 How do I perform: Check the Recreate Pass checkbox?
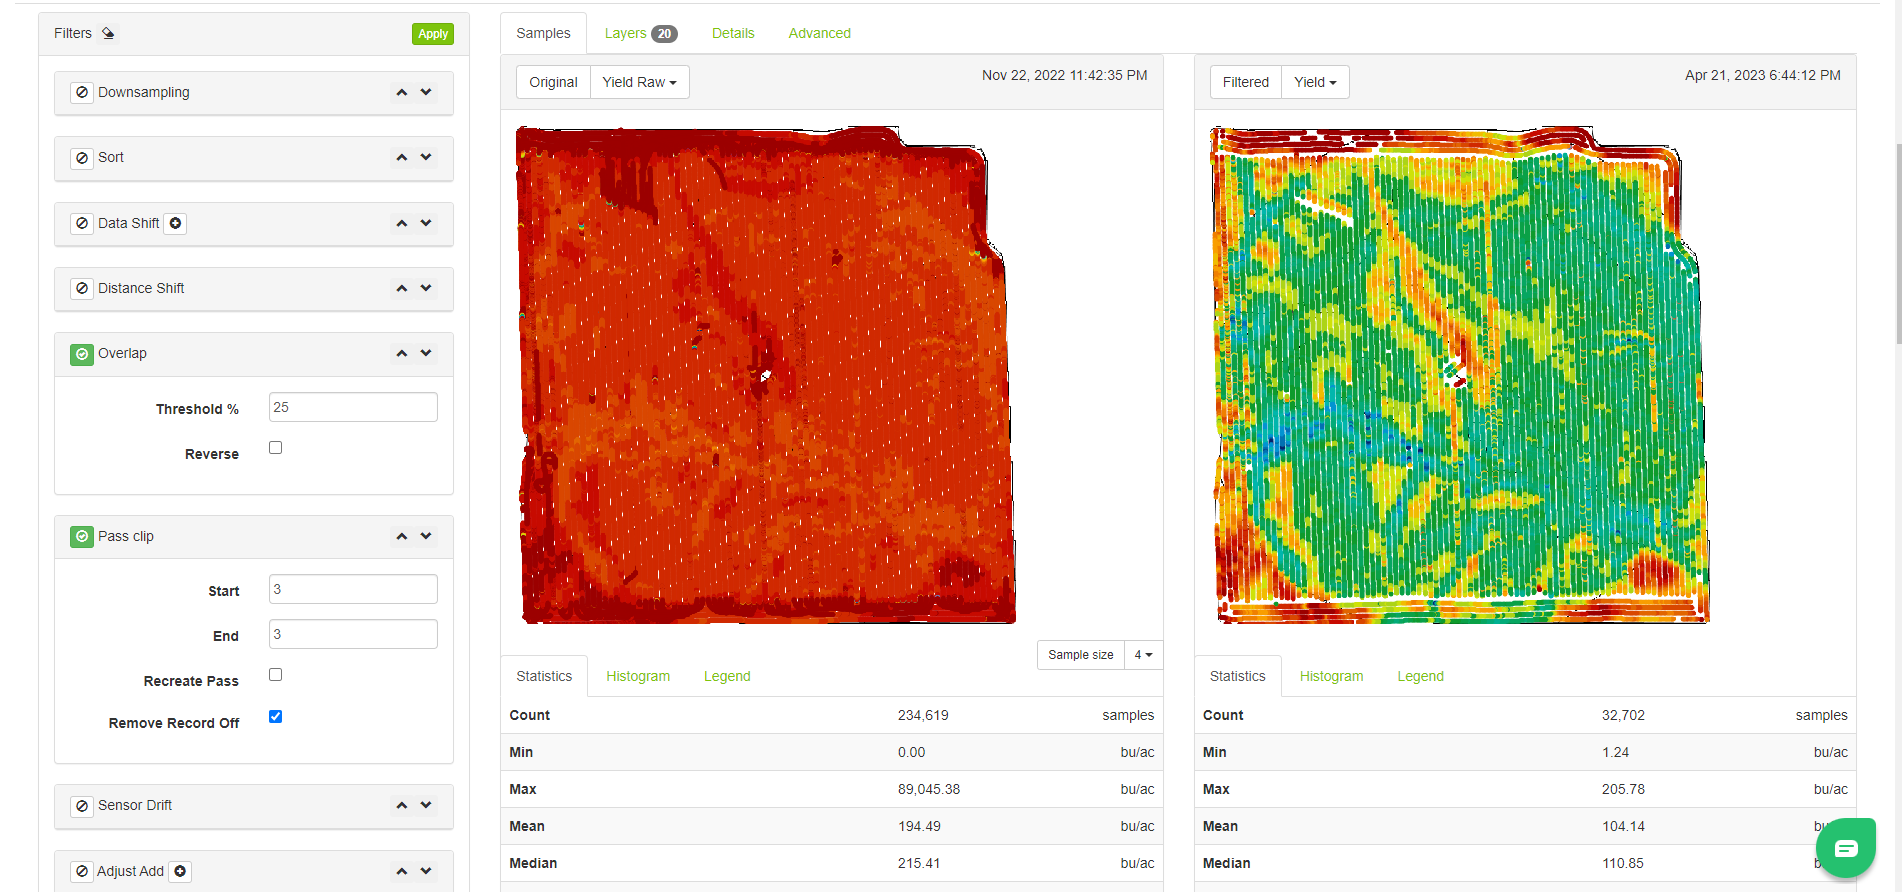point(276,675)
